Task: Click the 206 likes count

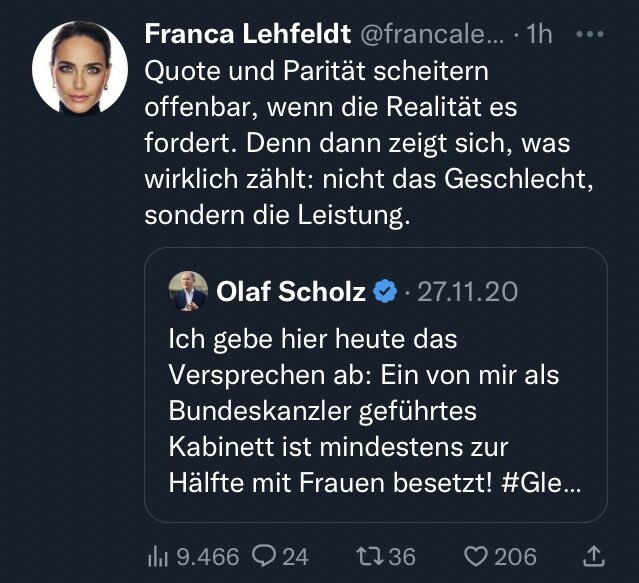Action: pyautogui.click(x=514, y=556)
